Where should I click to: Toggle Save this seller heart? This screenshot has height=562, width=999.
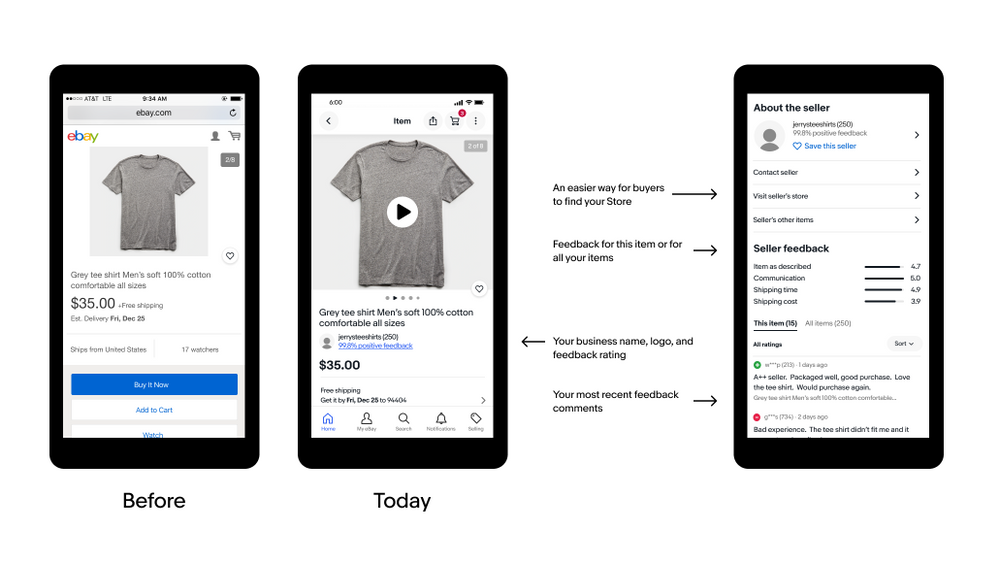(x=797, y=146)
